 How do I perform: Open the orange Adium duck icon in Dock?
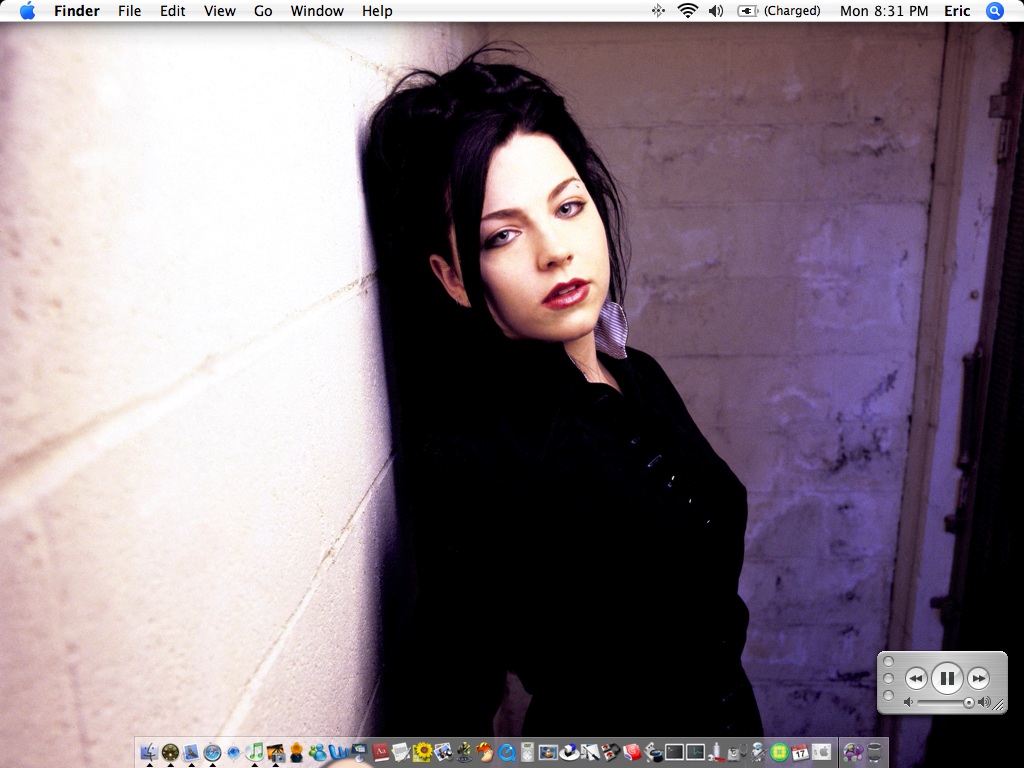tap(296, 752)
